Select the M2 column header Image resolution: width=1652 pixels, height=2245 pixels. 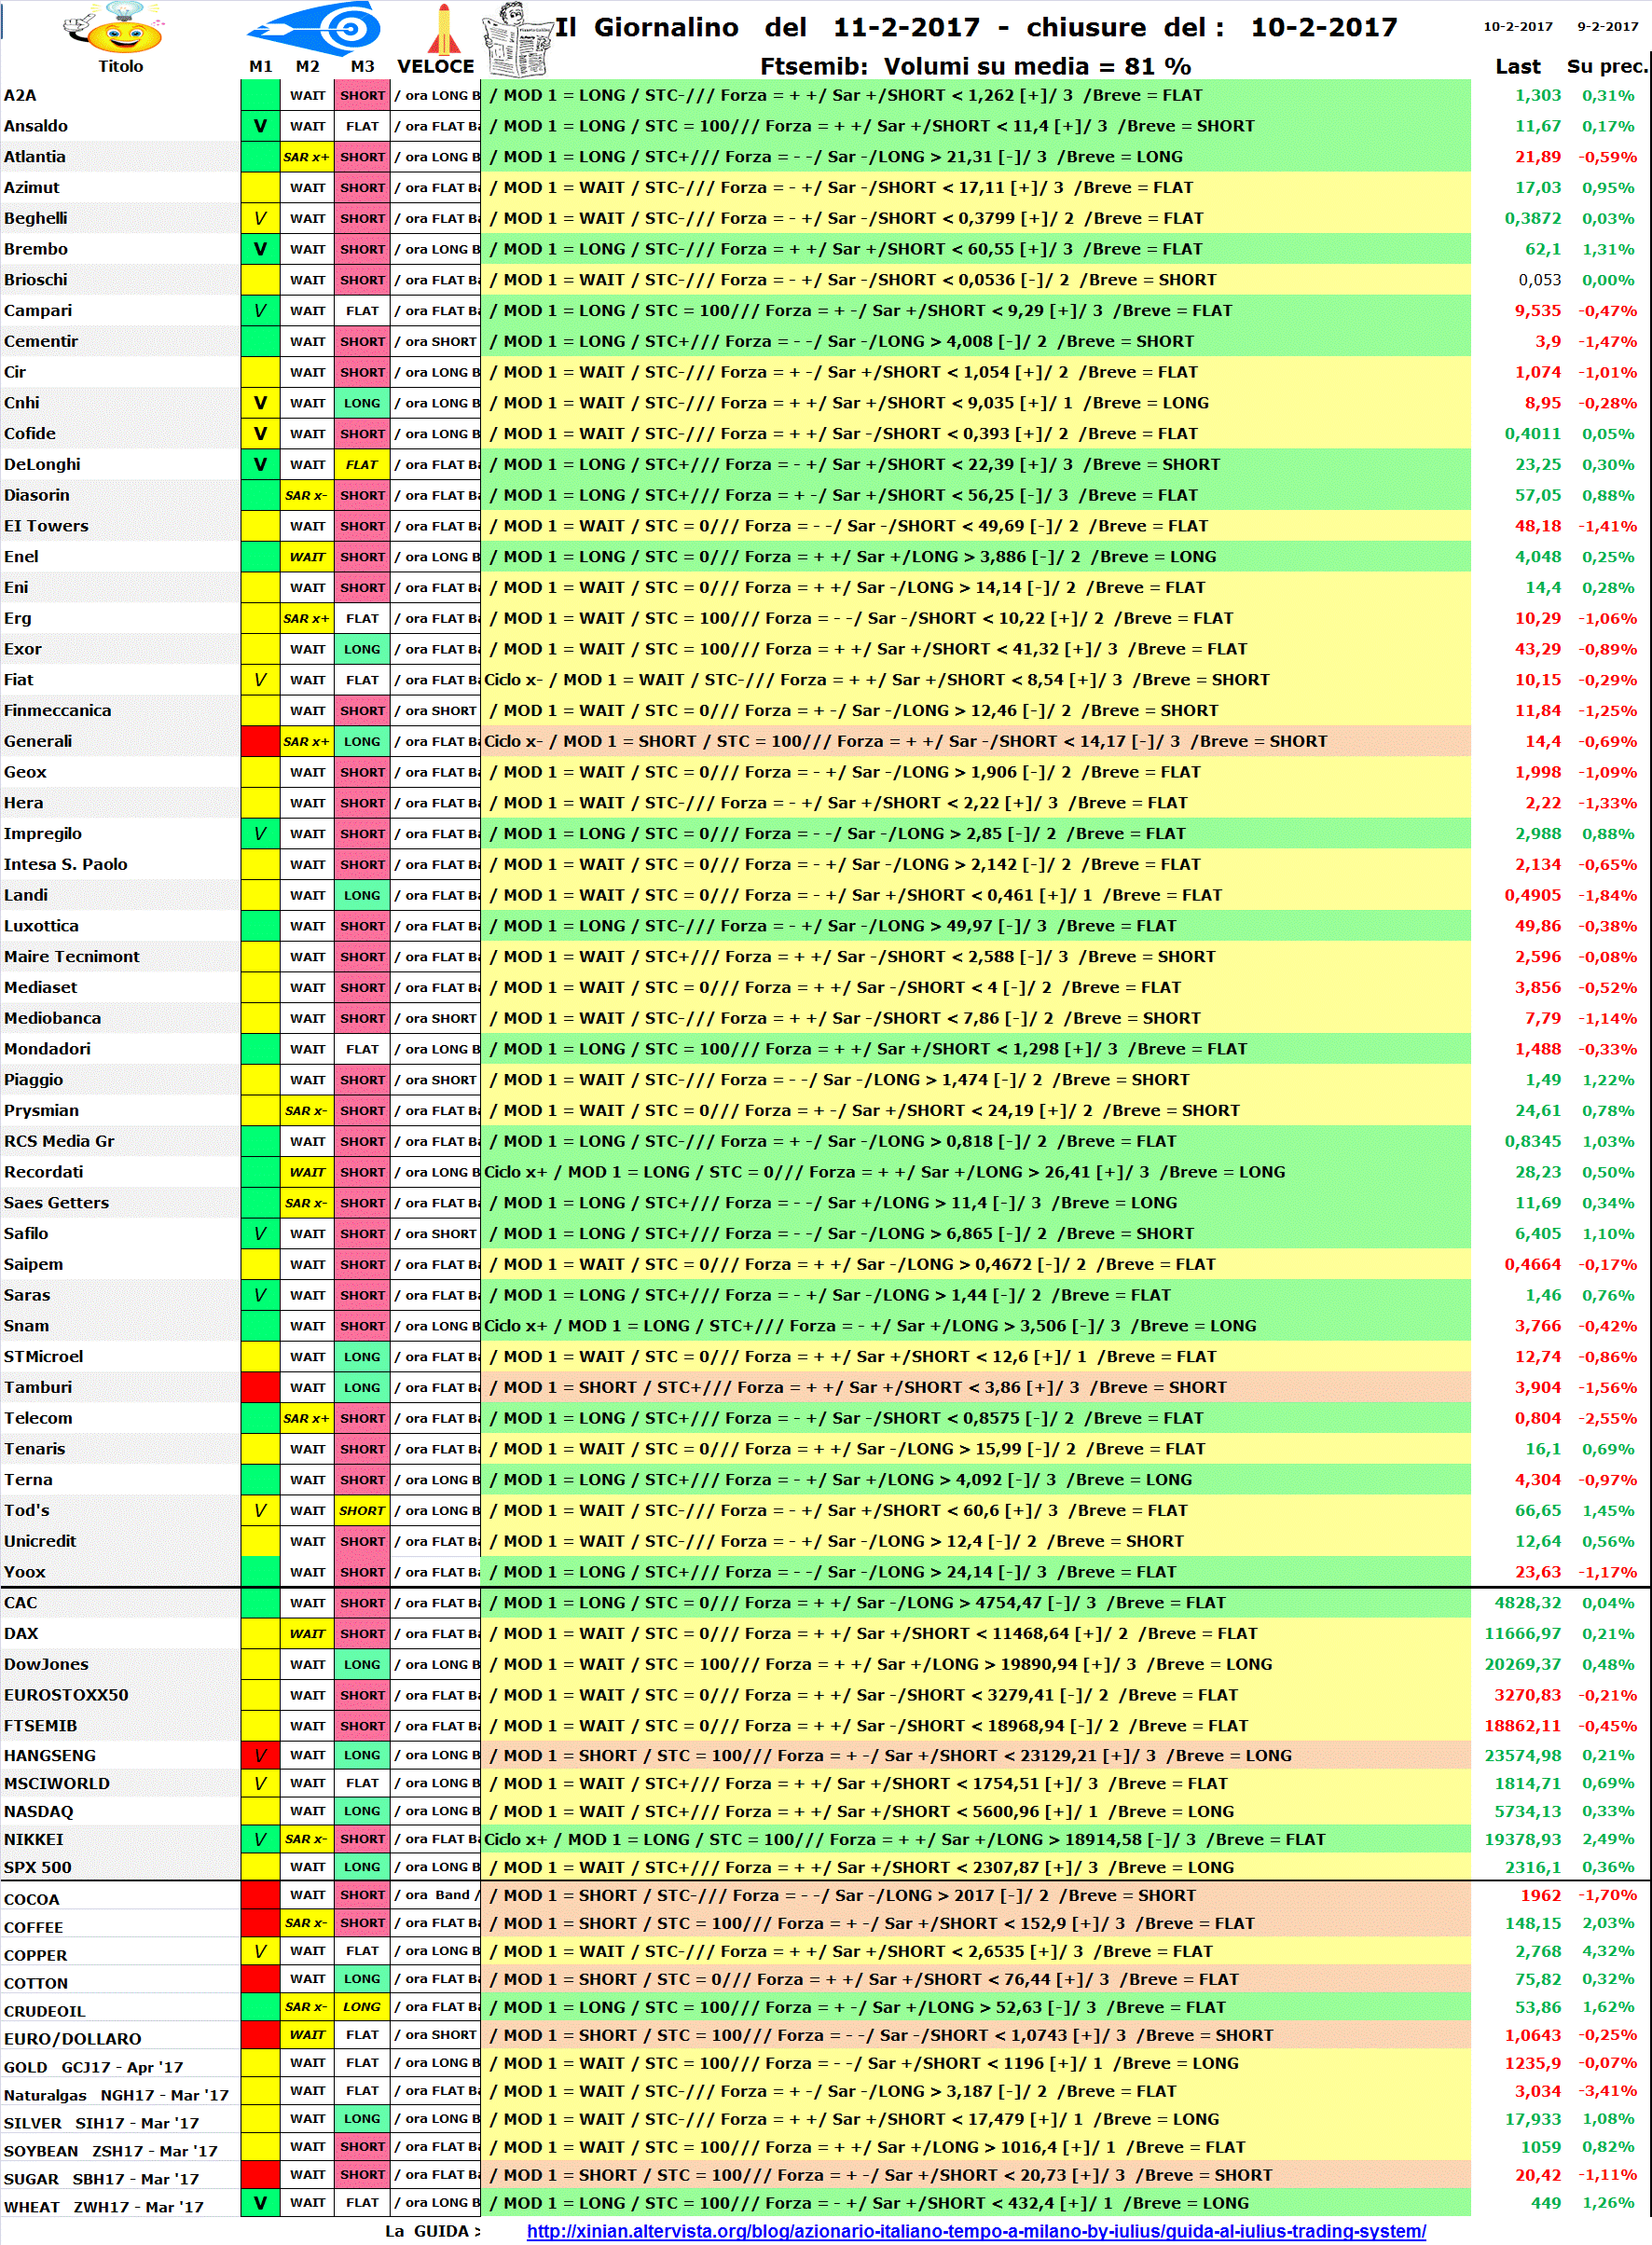pyautogui.click(x=308, y=66)
